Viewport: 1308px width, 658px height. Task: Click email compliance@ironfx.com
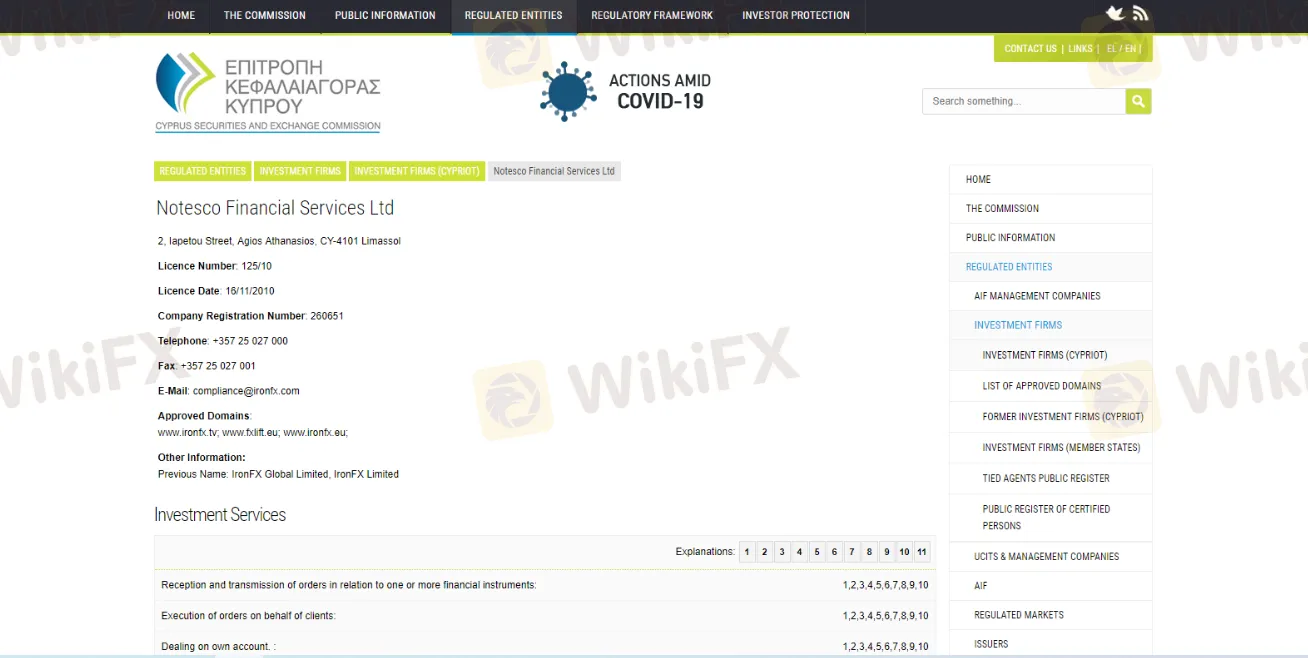point(246,391)
